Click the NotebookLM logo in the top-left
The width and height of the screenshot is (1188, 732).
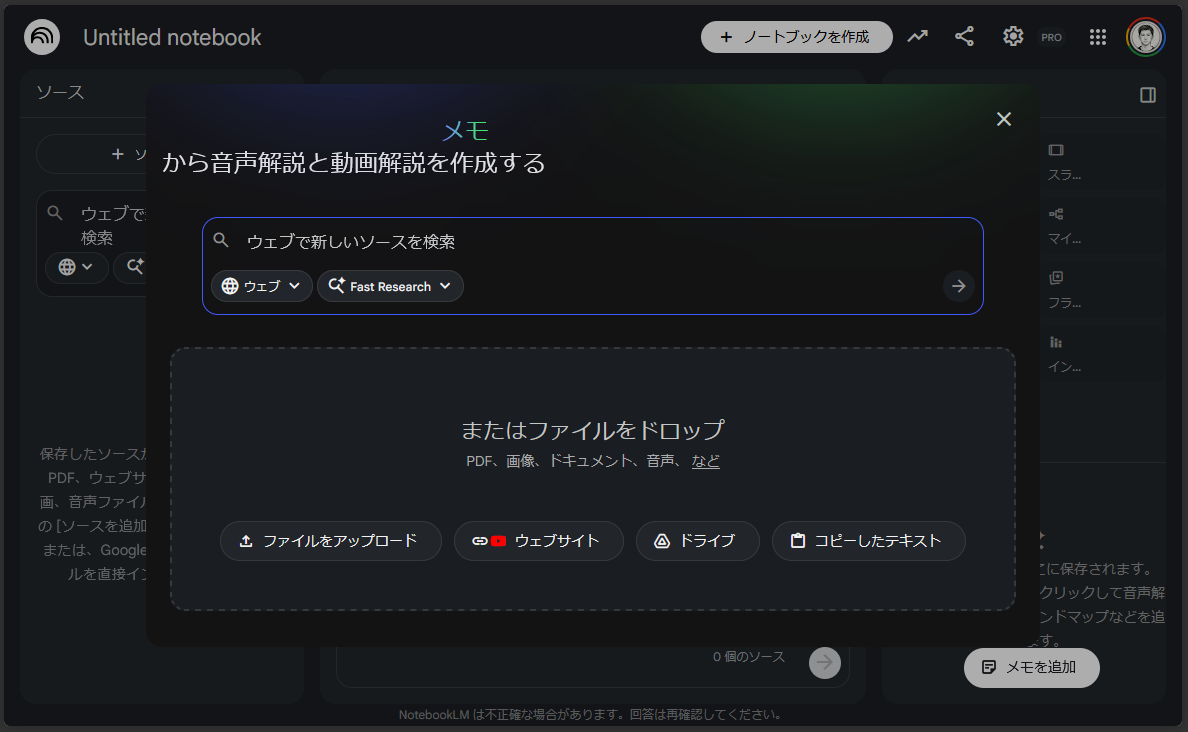point(40,36)
